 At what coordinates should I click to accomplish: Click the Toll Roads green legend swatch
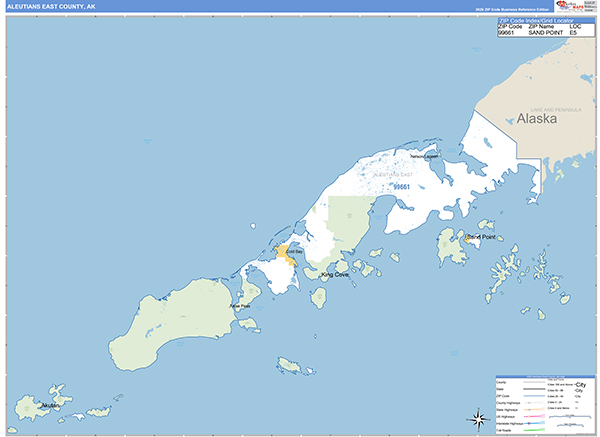click(533, 430)
